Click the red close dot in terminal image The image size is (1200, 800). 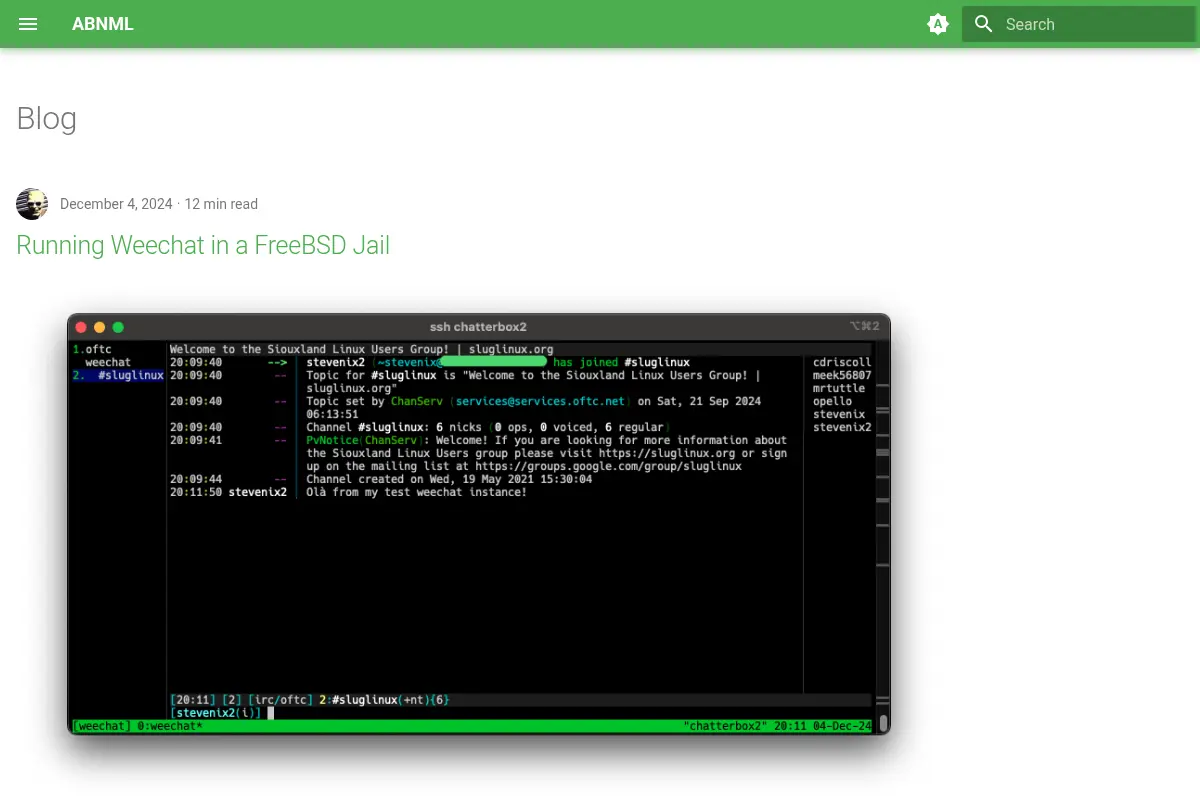81,327
